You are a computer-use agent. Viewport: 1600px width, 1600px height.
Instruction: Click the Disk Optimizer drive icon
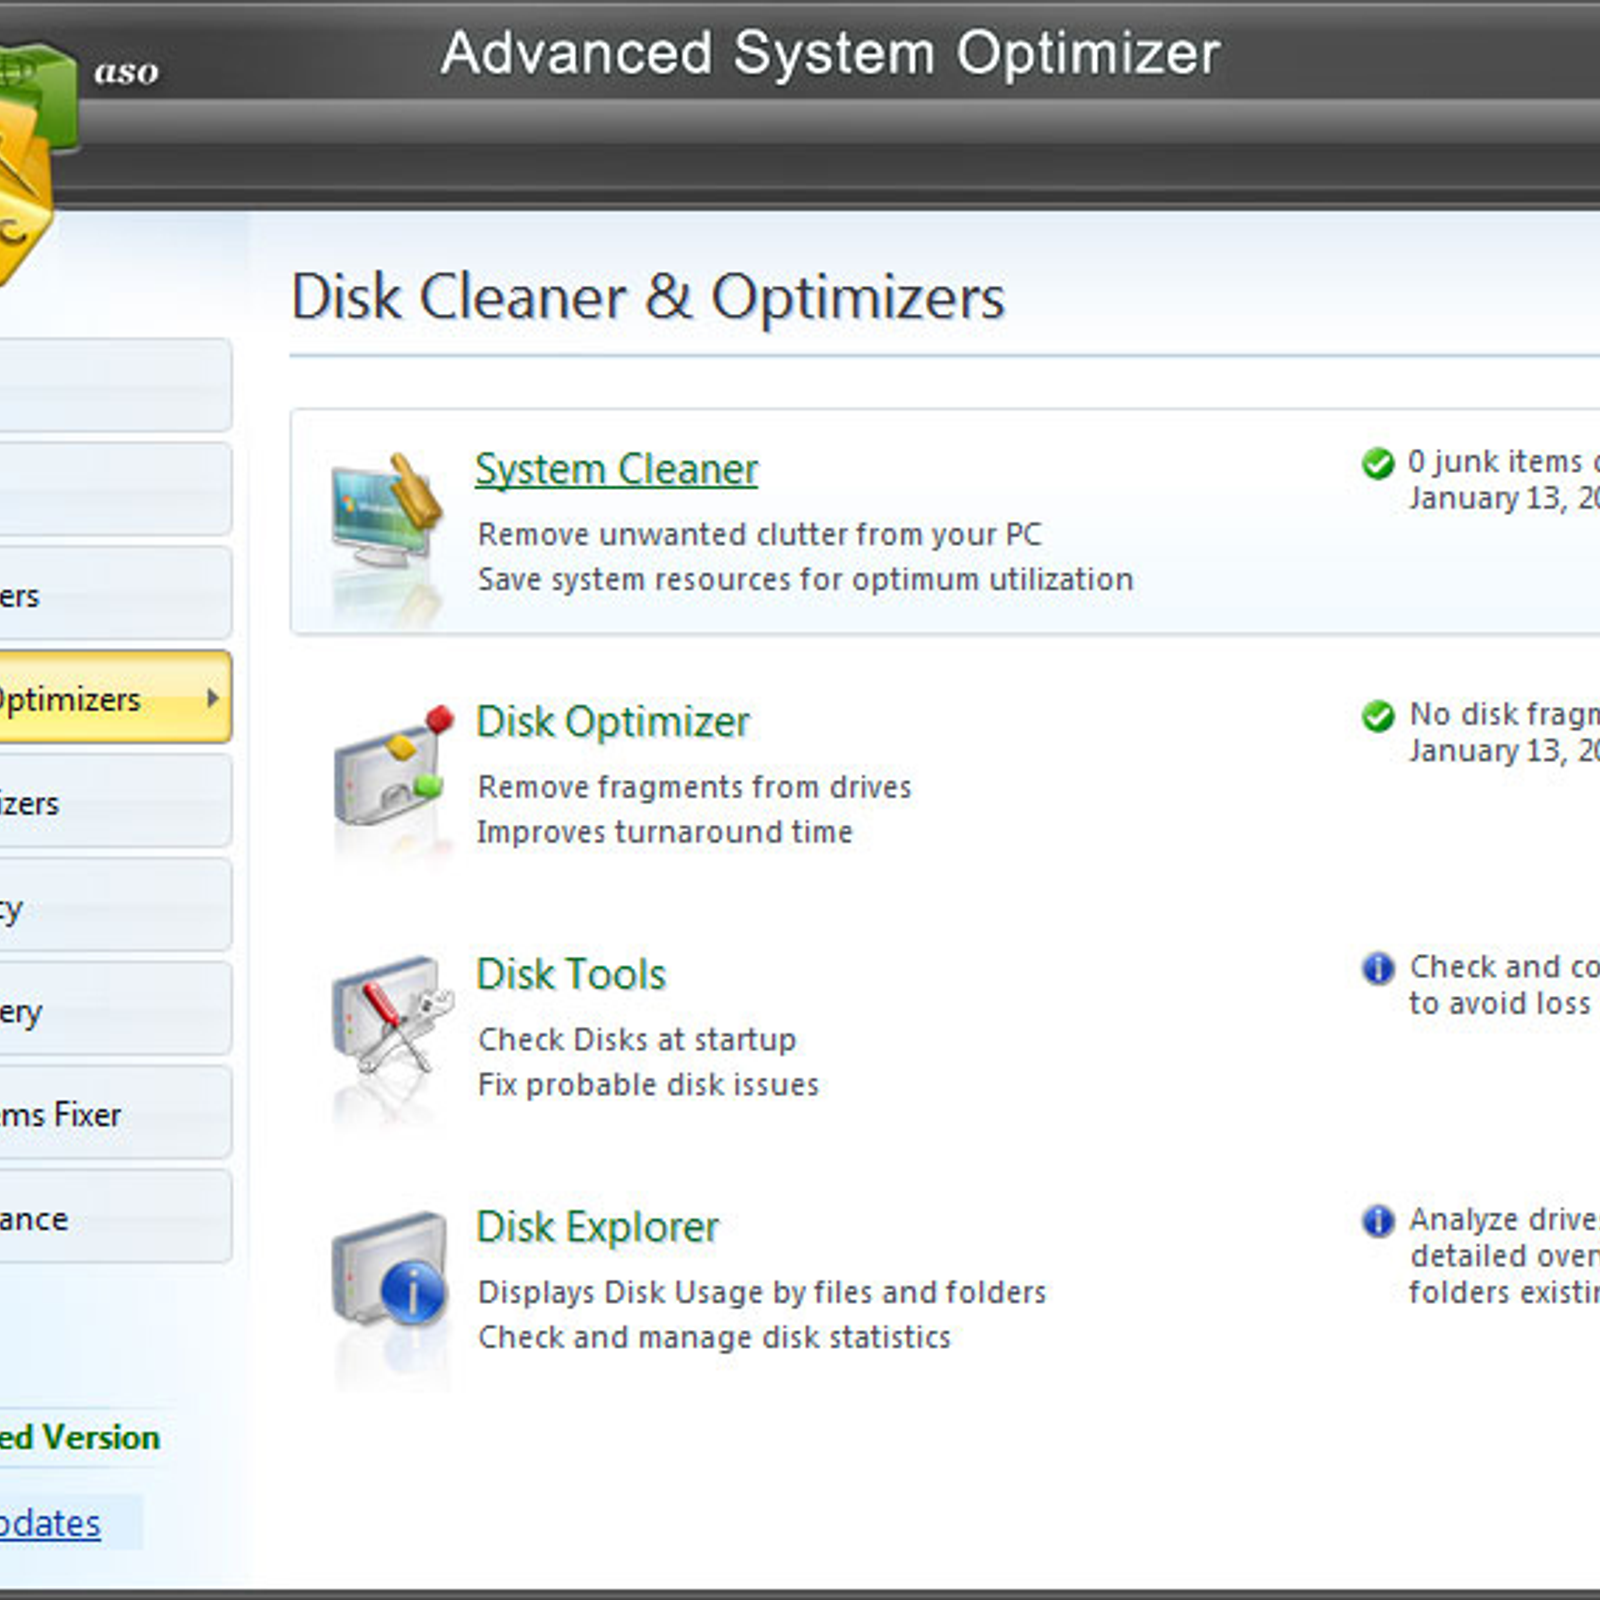point(392,766)
